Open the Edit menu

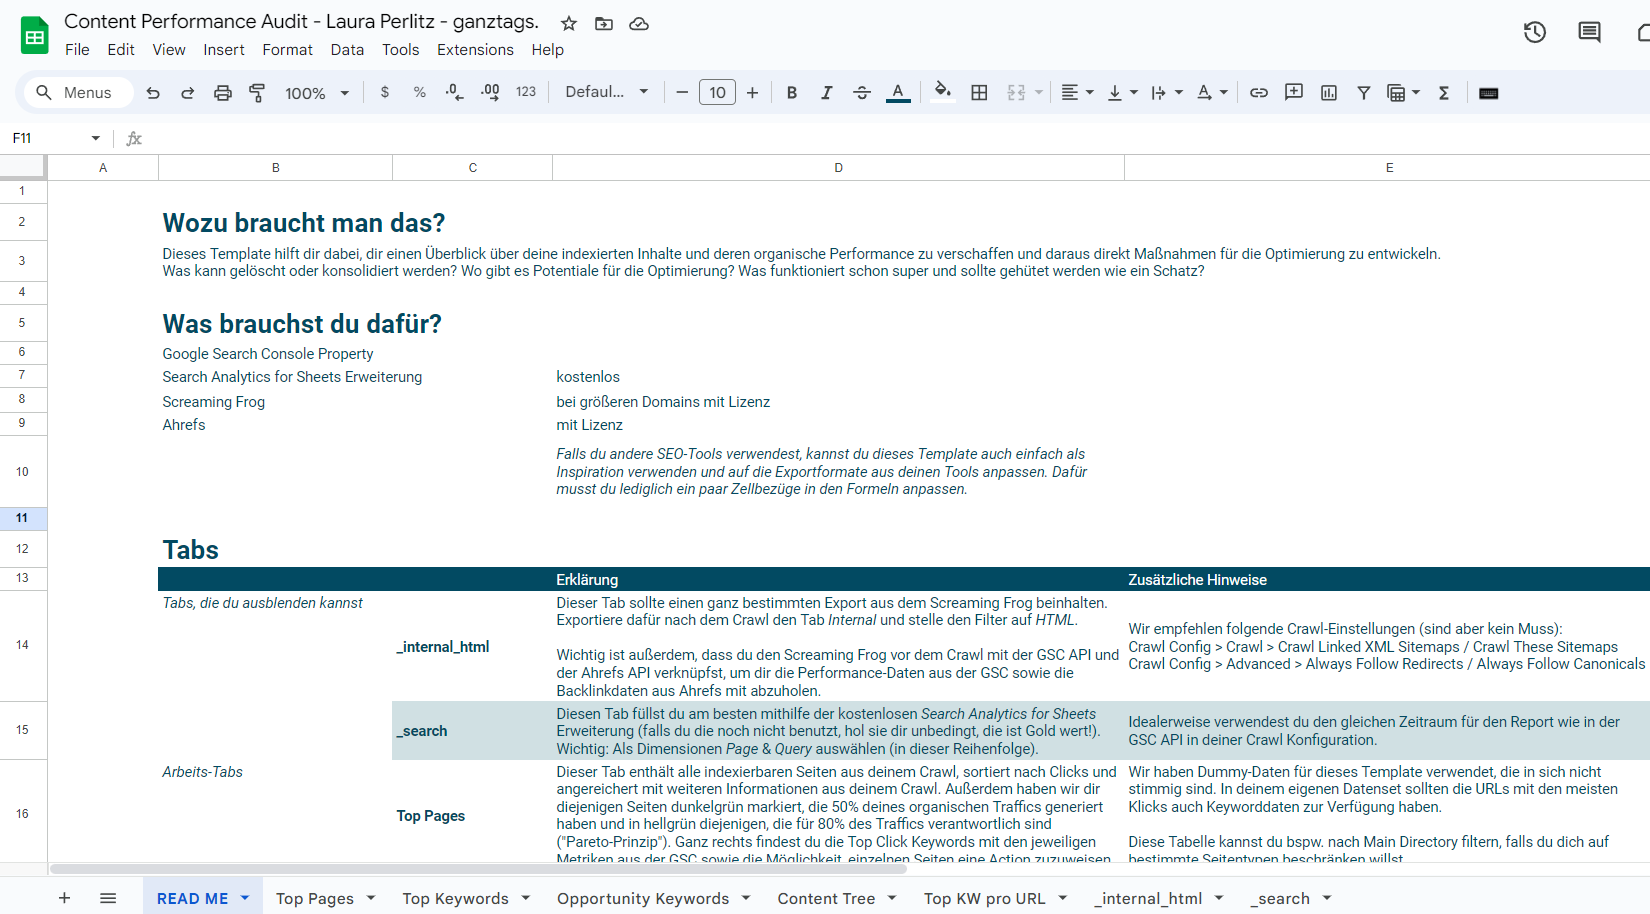pos(121,50)
